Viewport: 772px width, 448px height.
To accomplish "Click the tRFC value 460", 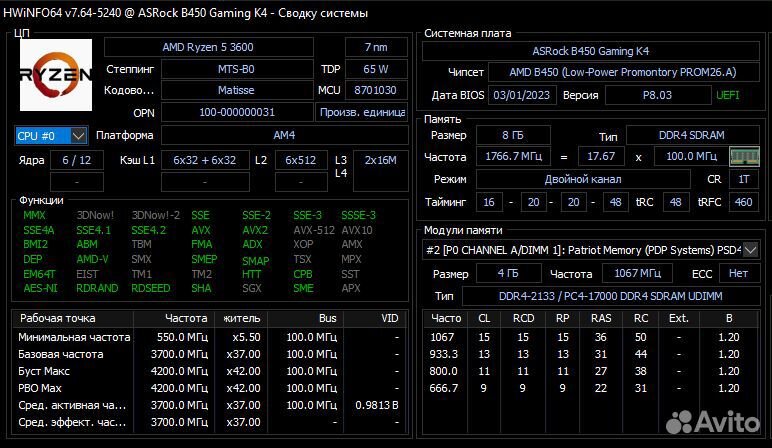I will tap(743, 202).
